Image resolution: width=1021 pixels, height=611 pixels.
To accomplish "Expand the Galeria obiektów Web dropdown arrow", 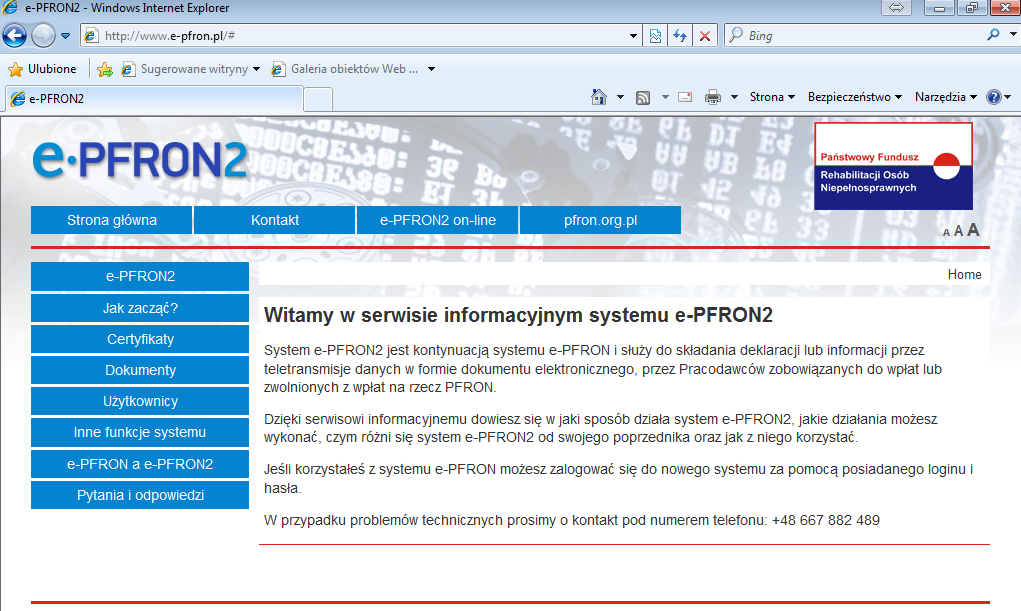I will [x=431, y=69].
